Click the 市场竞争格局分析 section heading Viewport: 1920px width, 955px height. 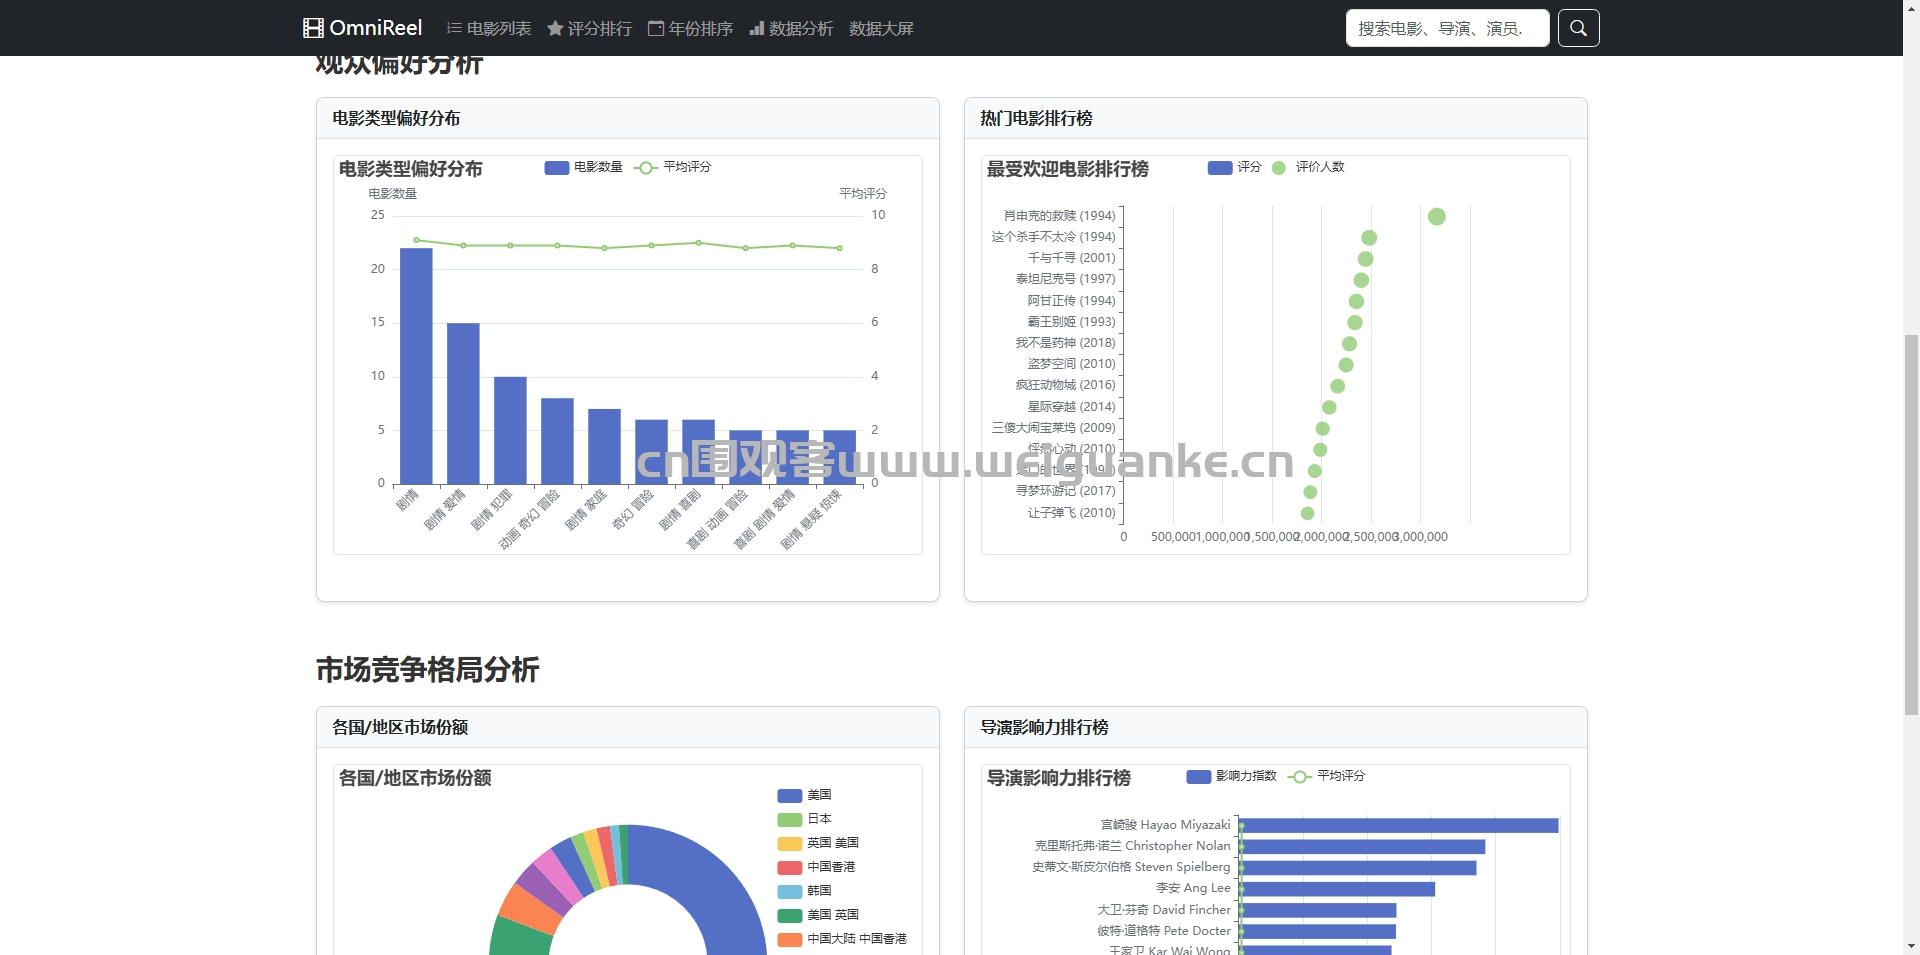pos(428,670)
